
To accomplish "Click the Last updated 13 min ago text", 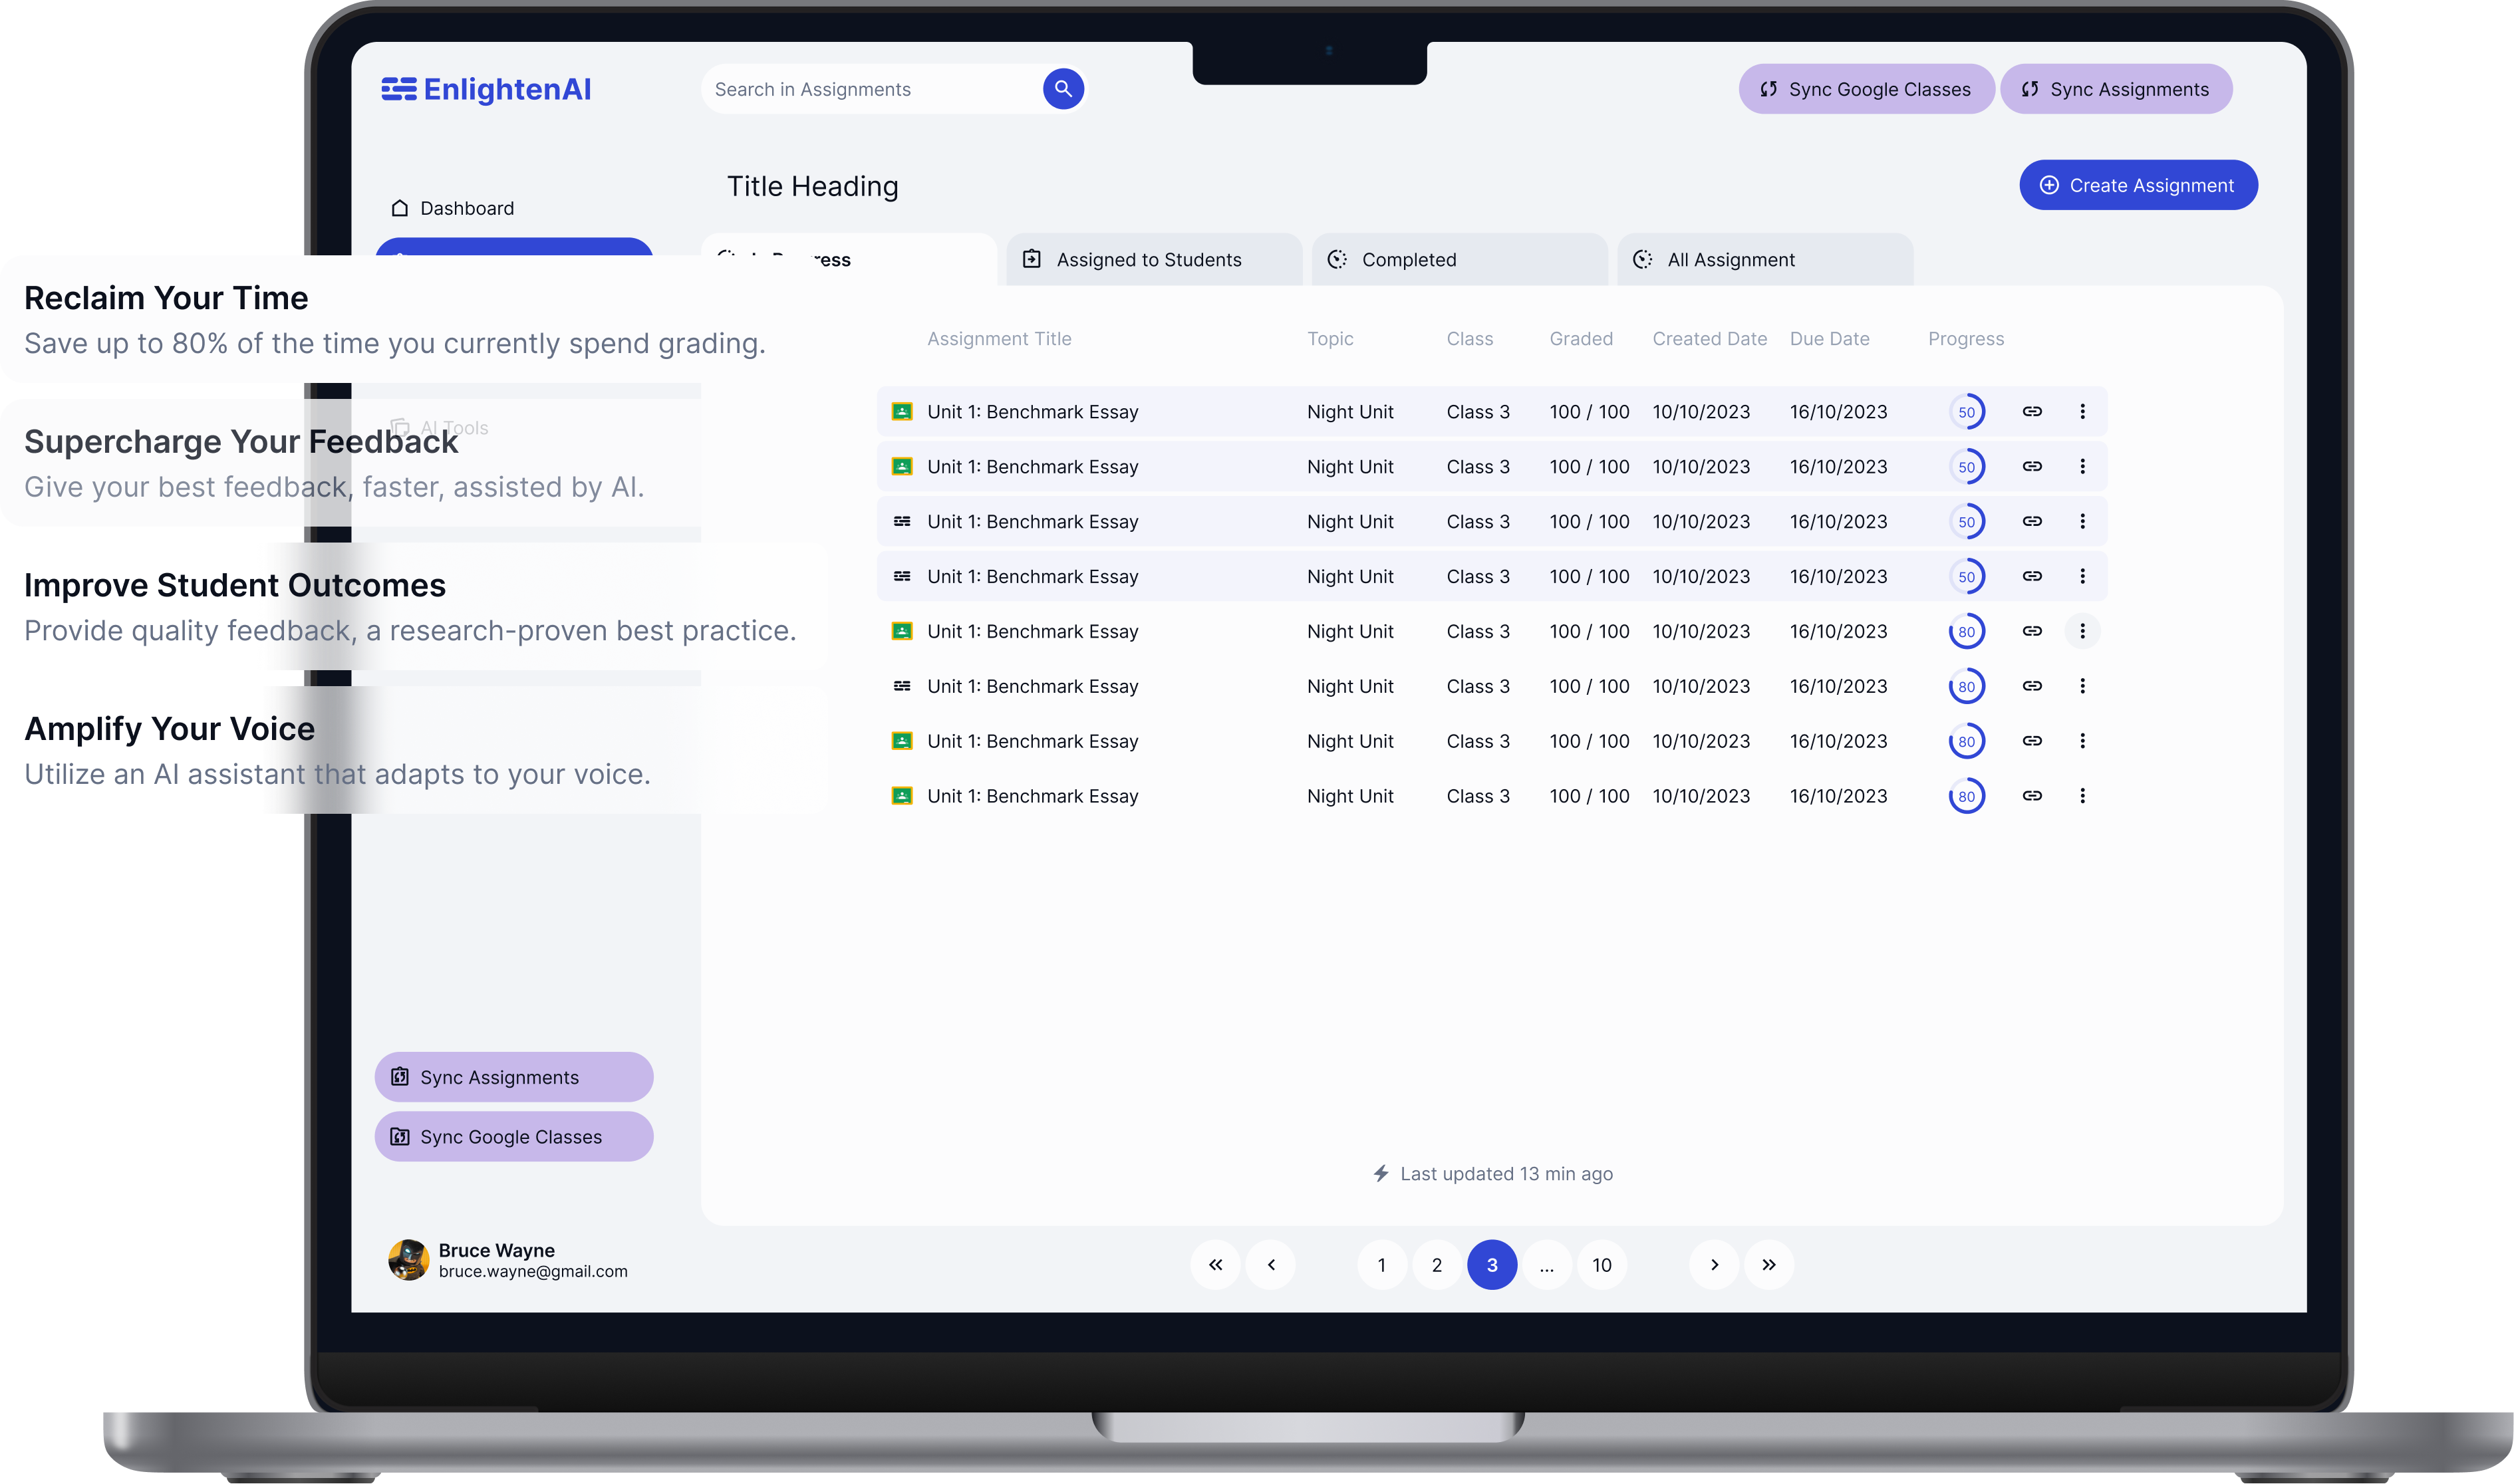I will pos(1506,1174).
